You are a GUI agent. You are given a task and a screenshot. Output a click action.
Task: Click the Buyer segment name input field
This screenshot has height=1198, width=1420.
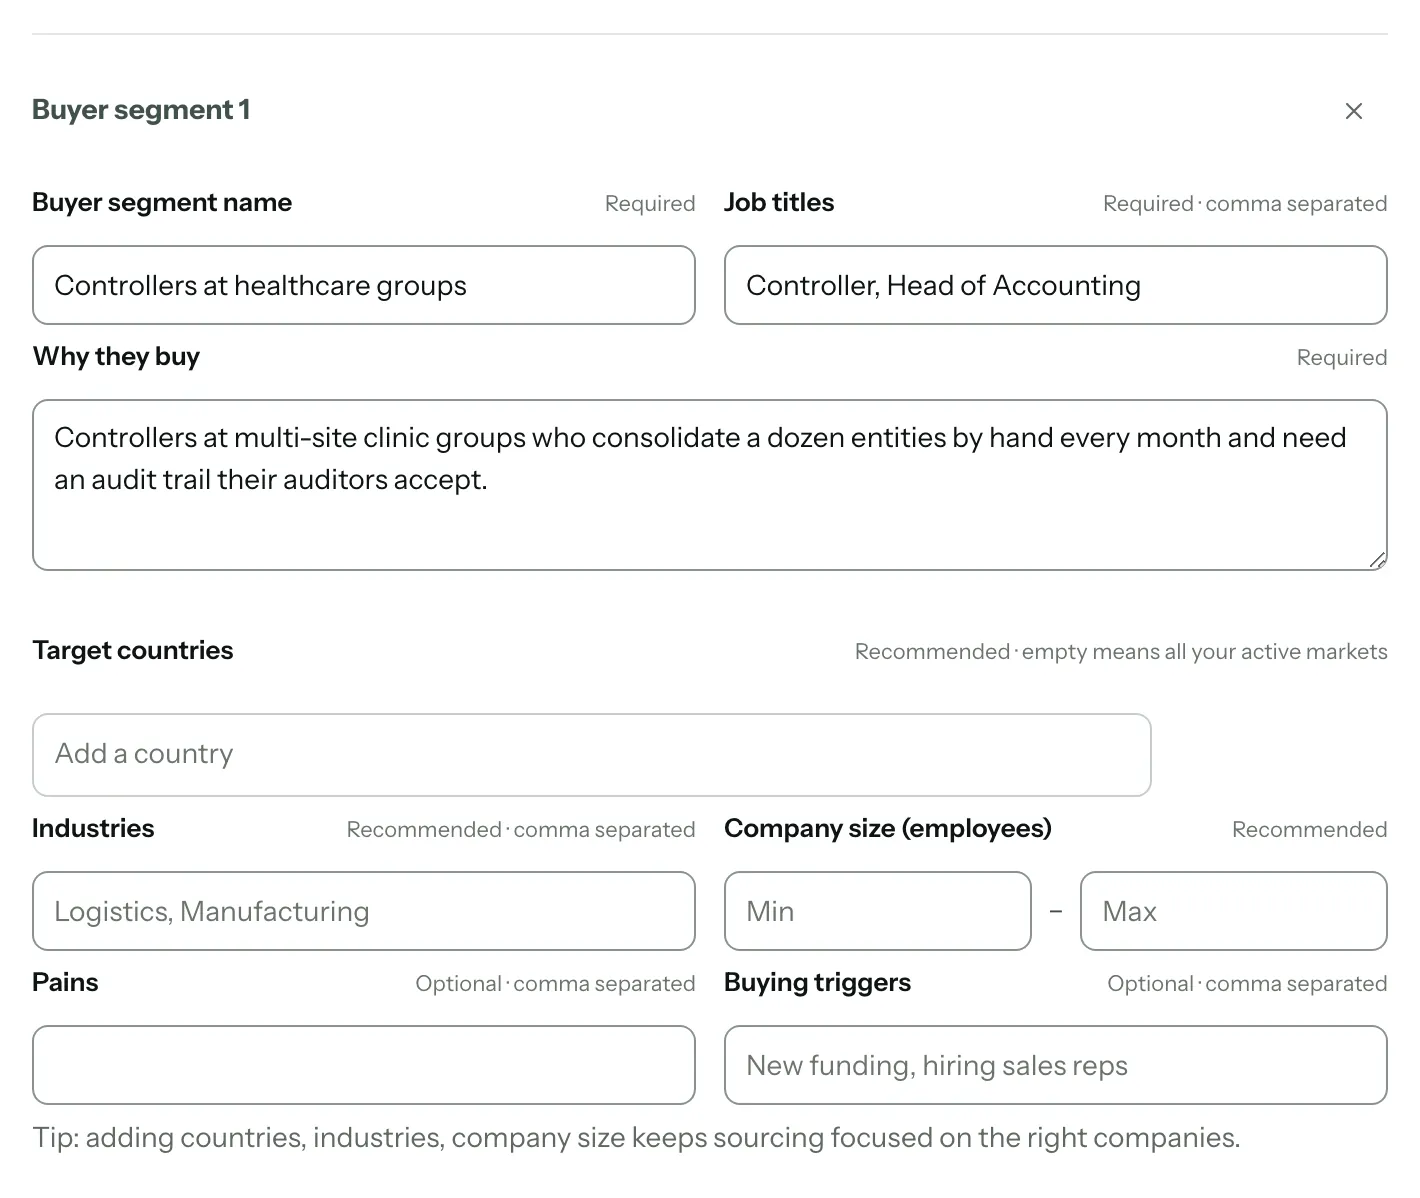(364, 285)
